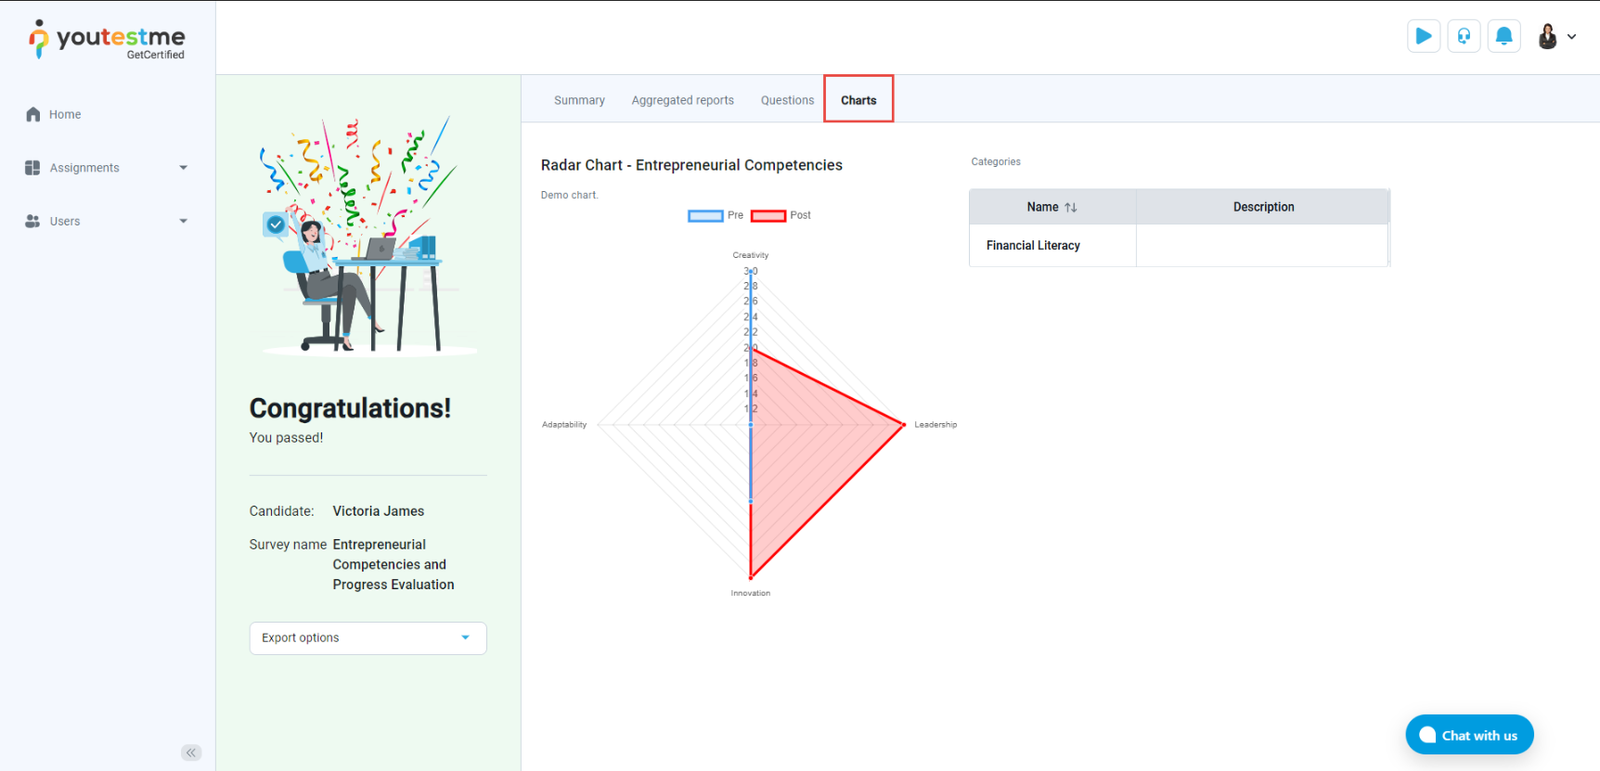Click the youtestme logo
This screenshot has width=1600, height=771.
tap(107, 40)
